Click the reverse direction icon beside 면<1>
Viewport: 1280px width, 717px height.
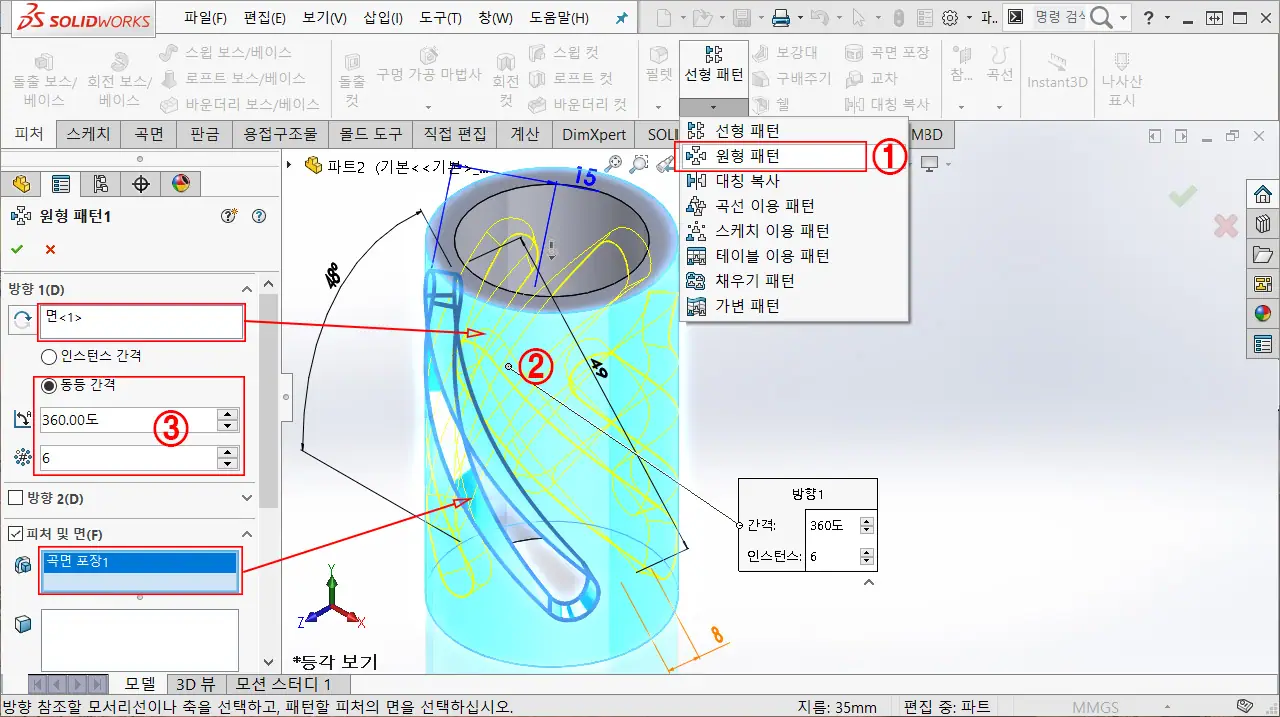20,321
